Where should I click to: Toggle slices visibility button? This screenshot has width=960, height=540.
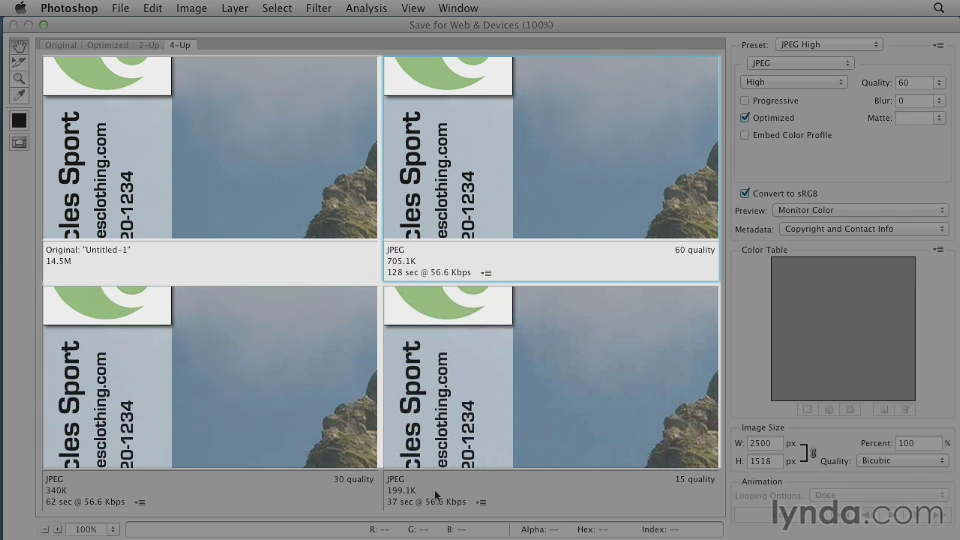pyautogui.click(x=18, y=143)
